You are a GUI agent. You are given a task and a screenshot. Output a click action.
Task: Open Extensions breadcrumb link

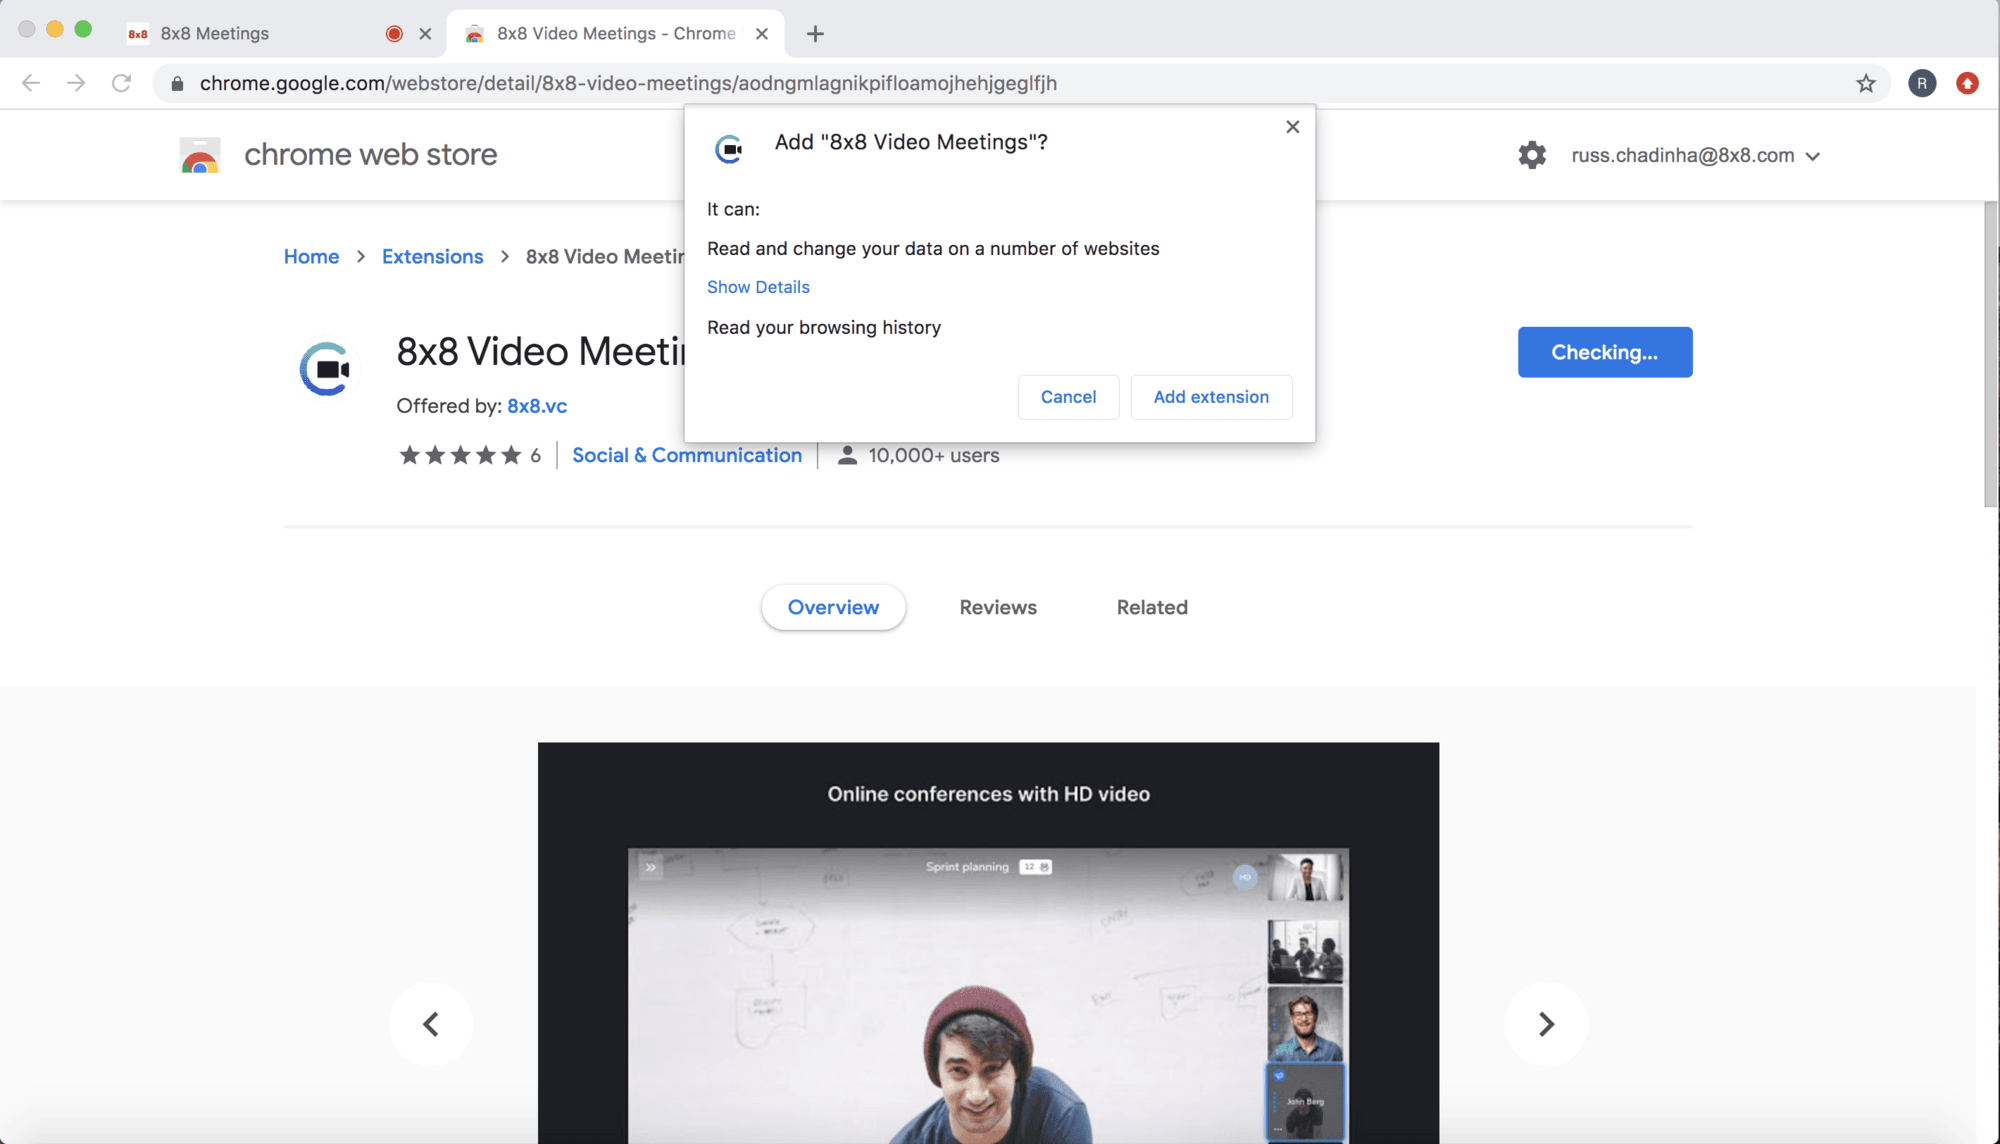[x=432, y=257]
